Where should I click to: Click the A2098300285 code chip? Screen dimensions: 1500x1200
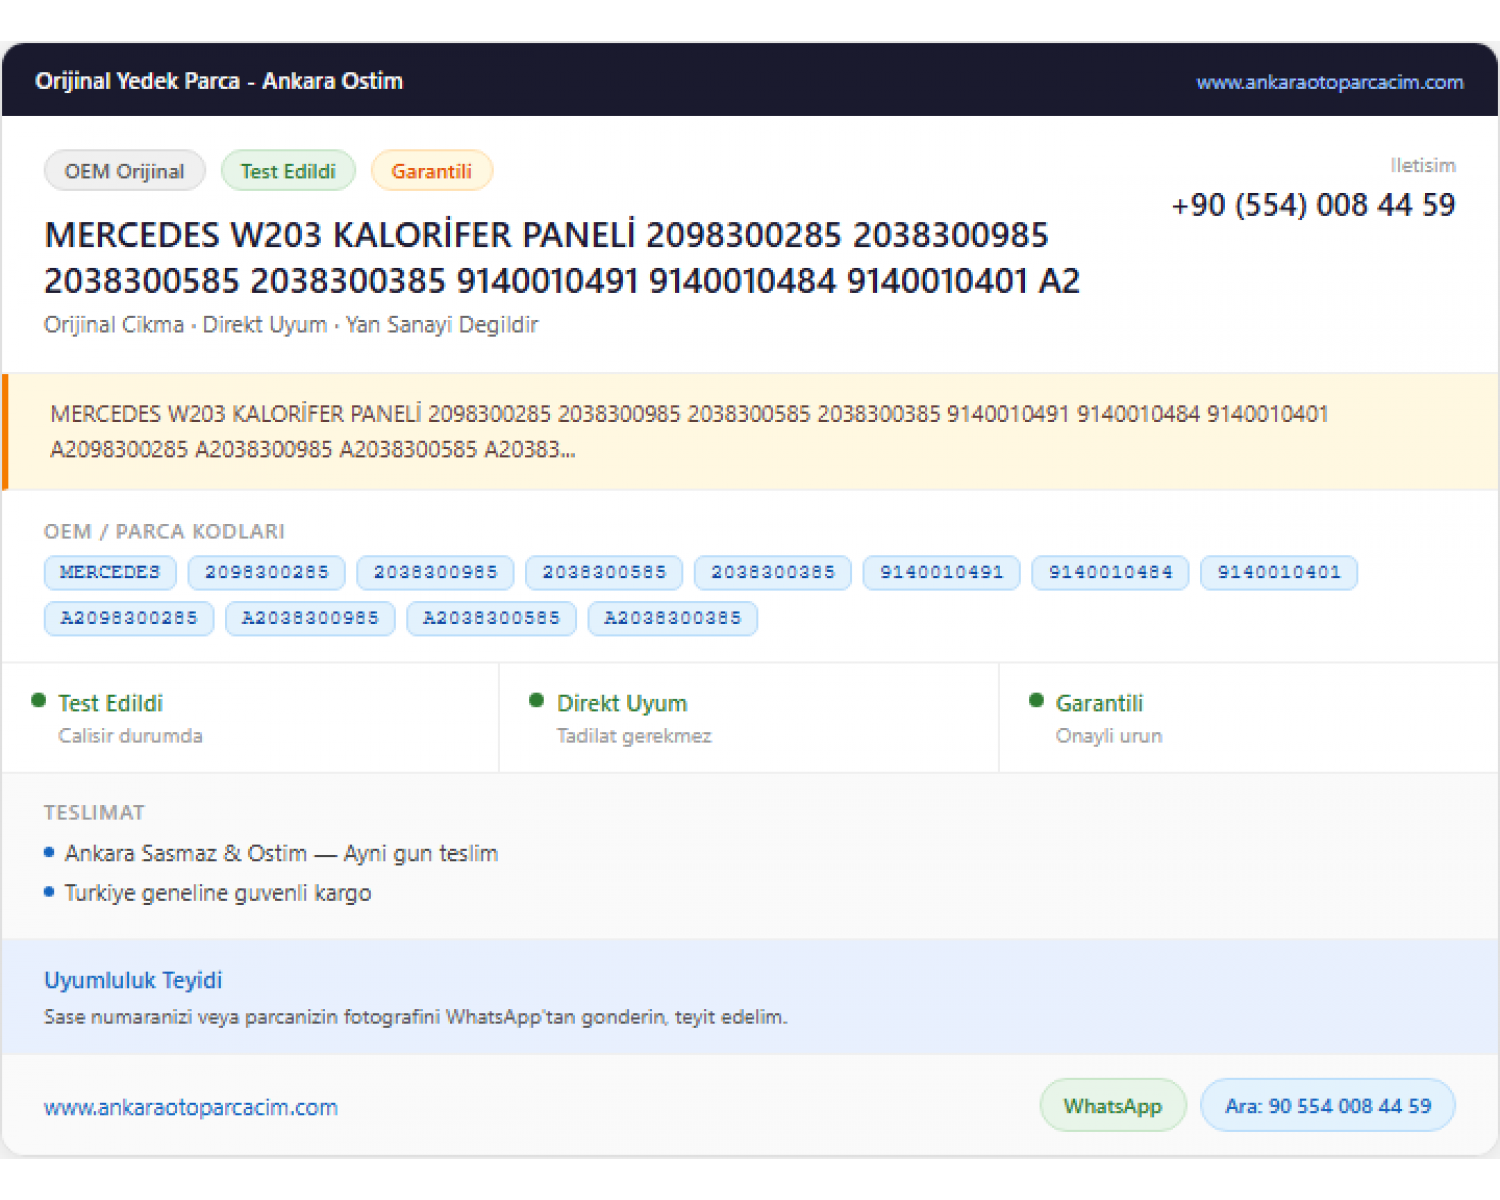[129, 618]
